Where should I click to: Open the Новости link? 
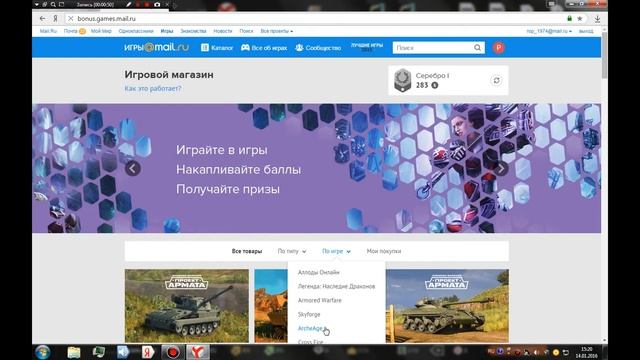pos(223,31)
